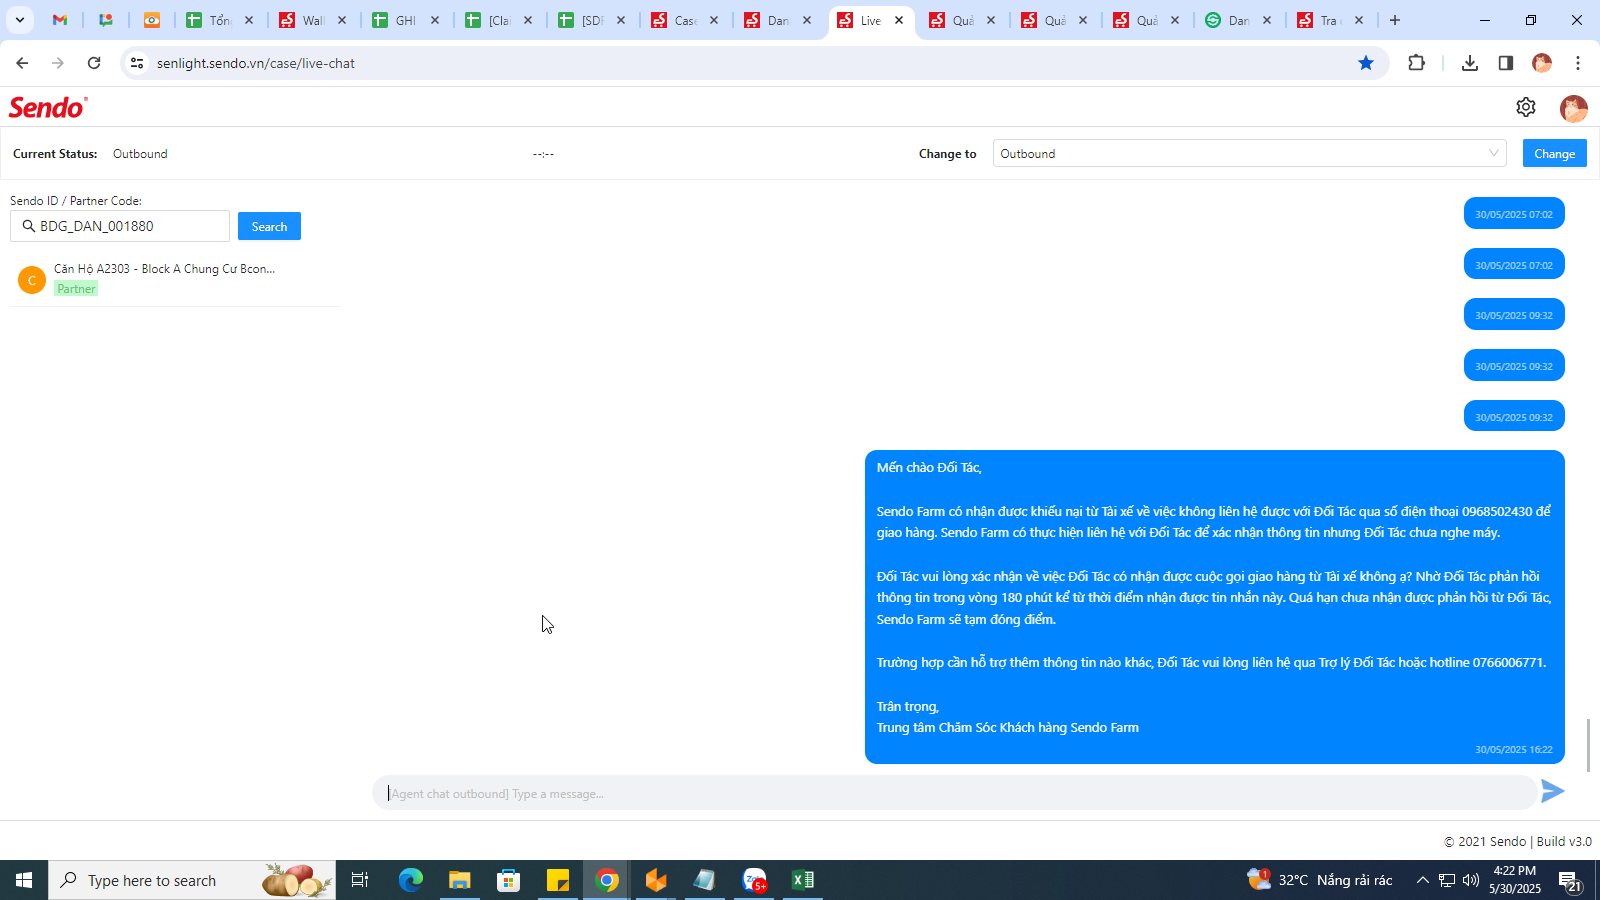The width and height of the screenshot is (1600, 900).
Task: Click the orange C partner avatar
Action: 32,280
